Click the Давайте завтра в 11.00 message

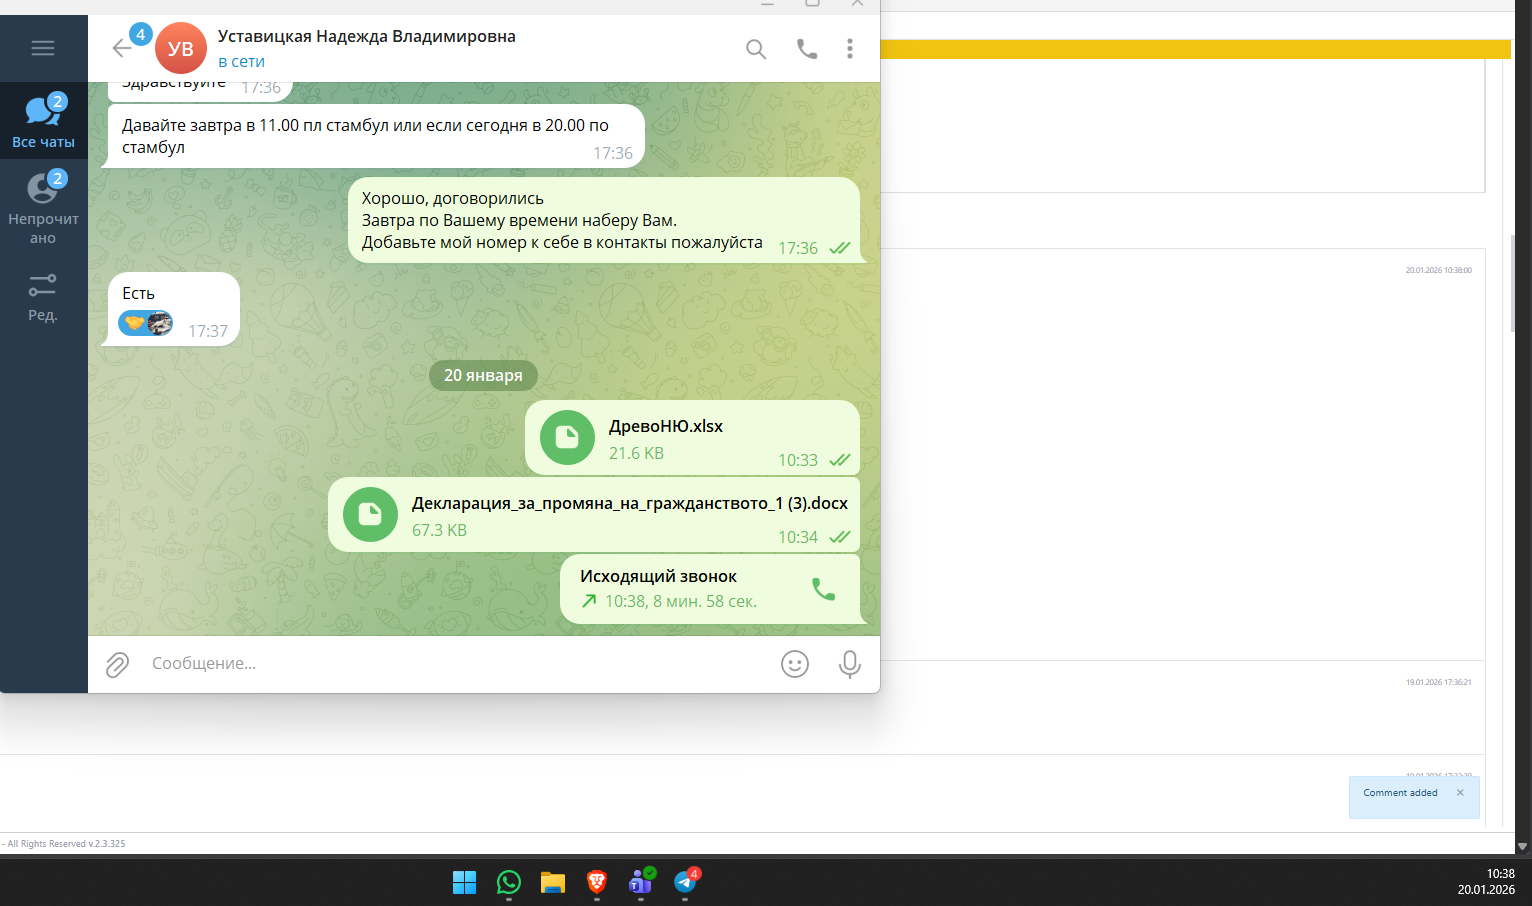coord(376,136)
